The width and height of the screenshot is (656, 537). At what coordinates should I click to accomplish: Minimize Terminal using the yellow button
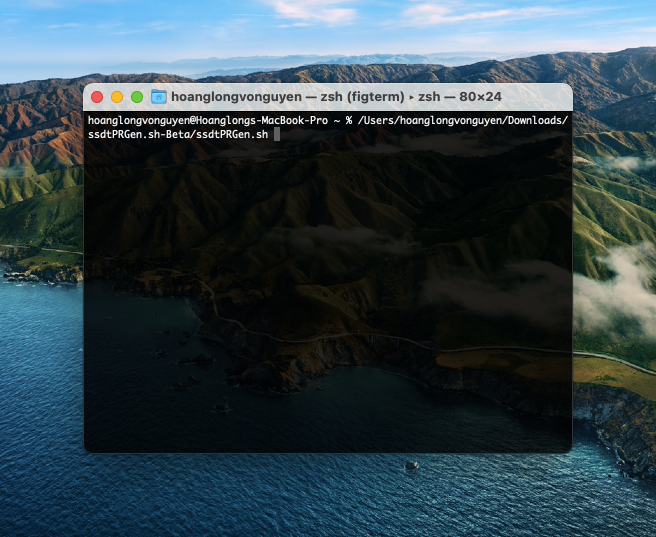coord(117,97)
